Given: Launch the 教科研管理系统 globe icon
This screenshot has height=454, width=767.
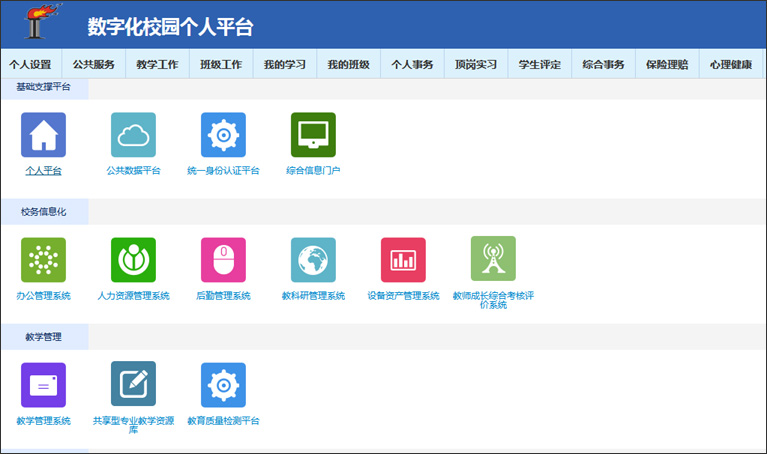Looking at the screenshot, I should (313, 260).
